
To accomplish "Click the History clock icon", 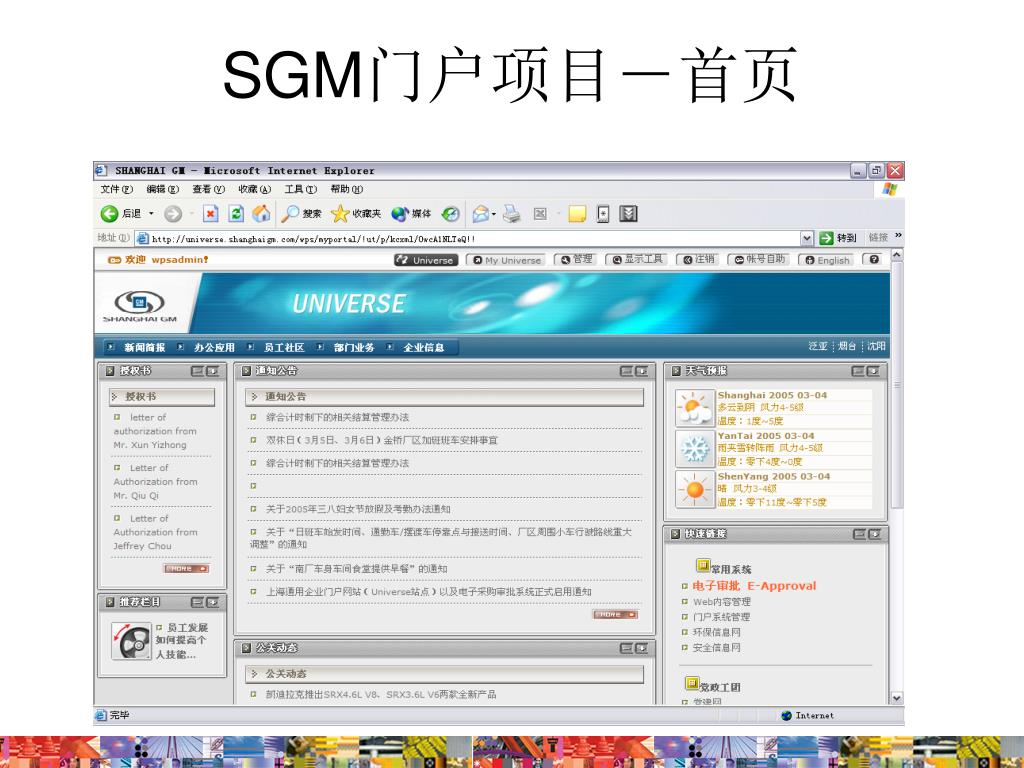I will 451,214.
